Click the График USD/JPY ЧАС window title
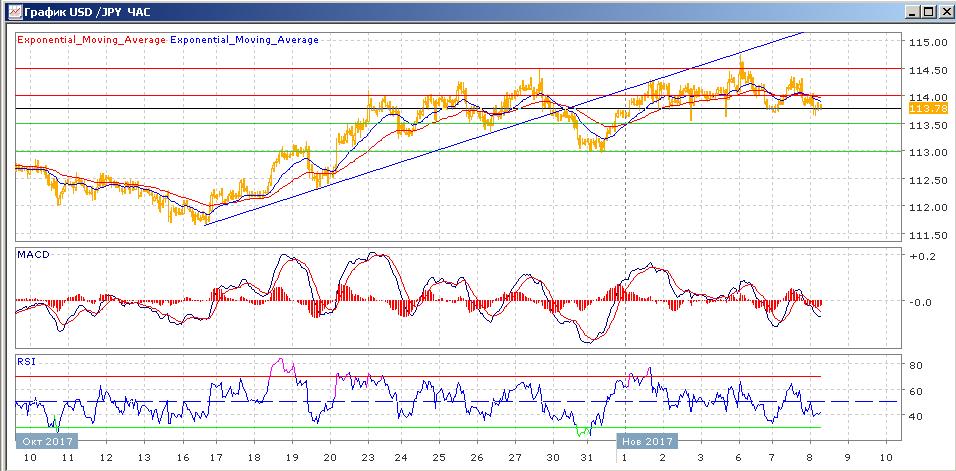The width and height of the screenshot is (956, 471). pyautogui.click(x=87, y=12)
